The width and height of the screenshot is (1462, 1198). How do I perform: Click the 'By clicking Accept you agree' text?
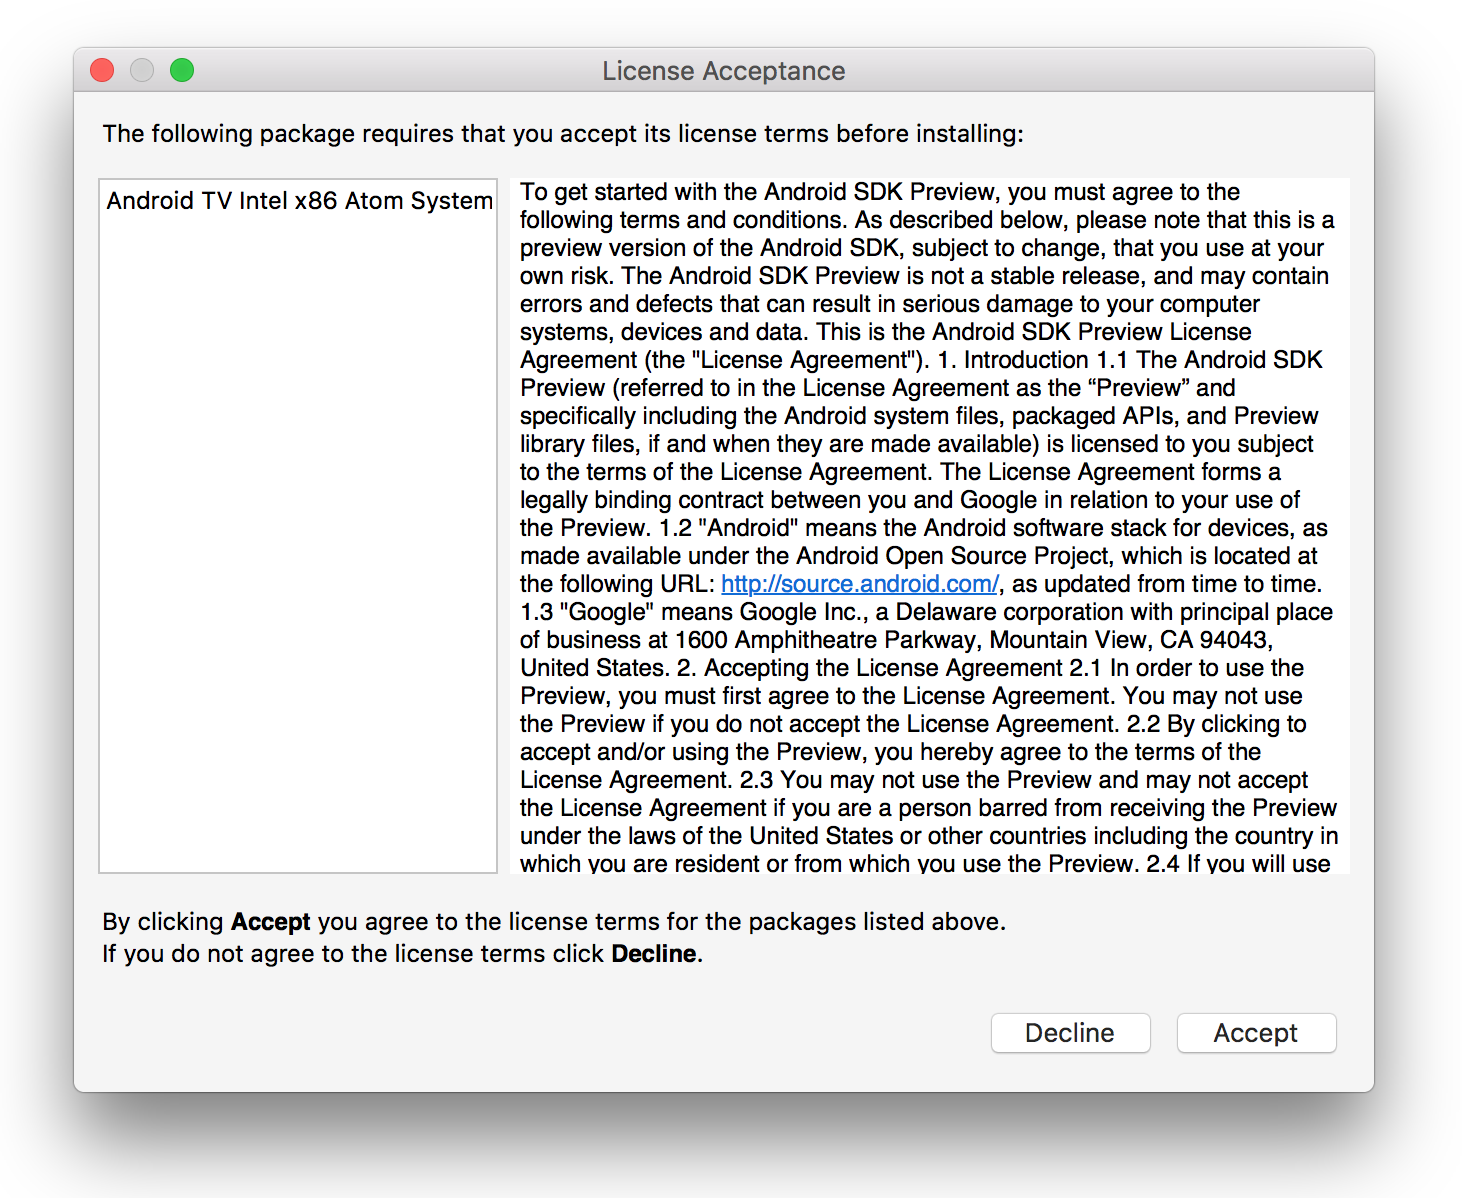[x=554, y=922]
